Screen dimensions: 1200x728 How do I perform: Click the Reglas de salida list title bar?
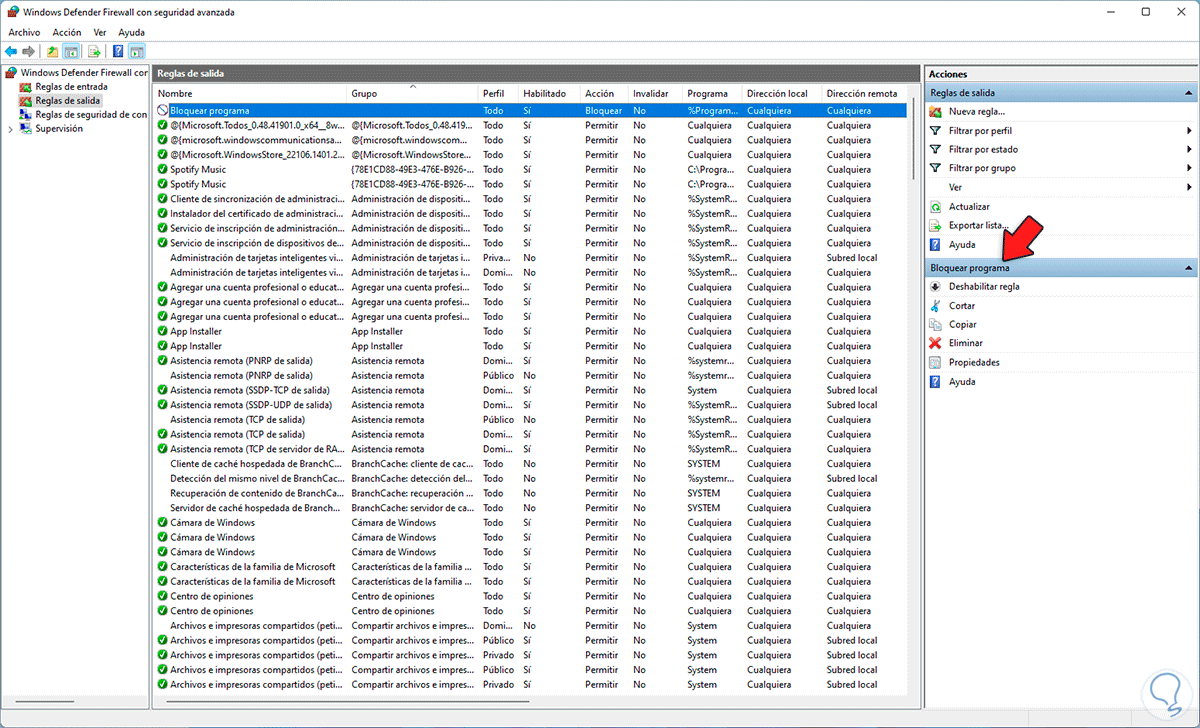tap(536, 74)
